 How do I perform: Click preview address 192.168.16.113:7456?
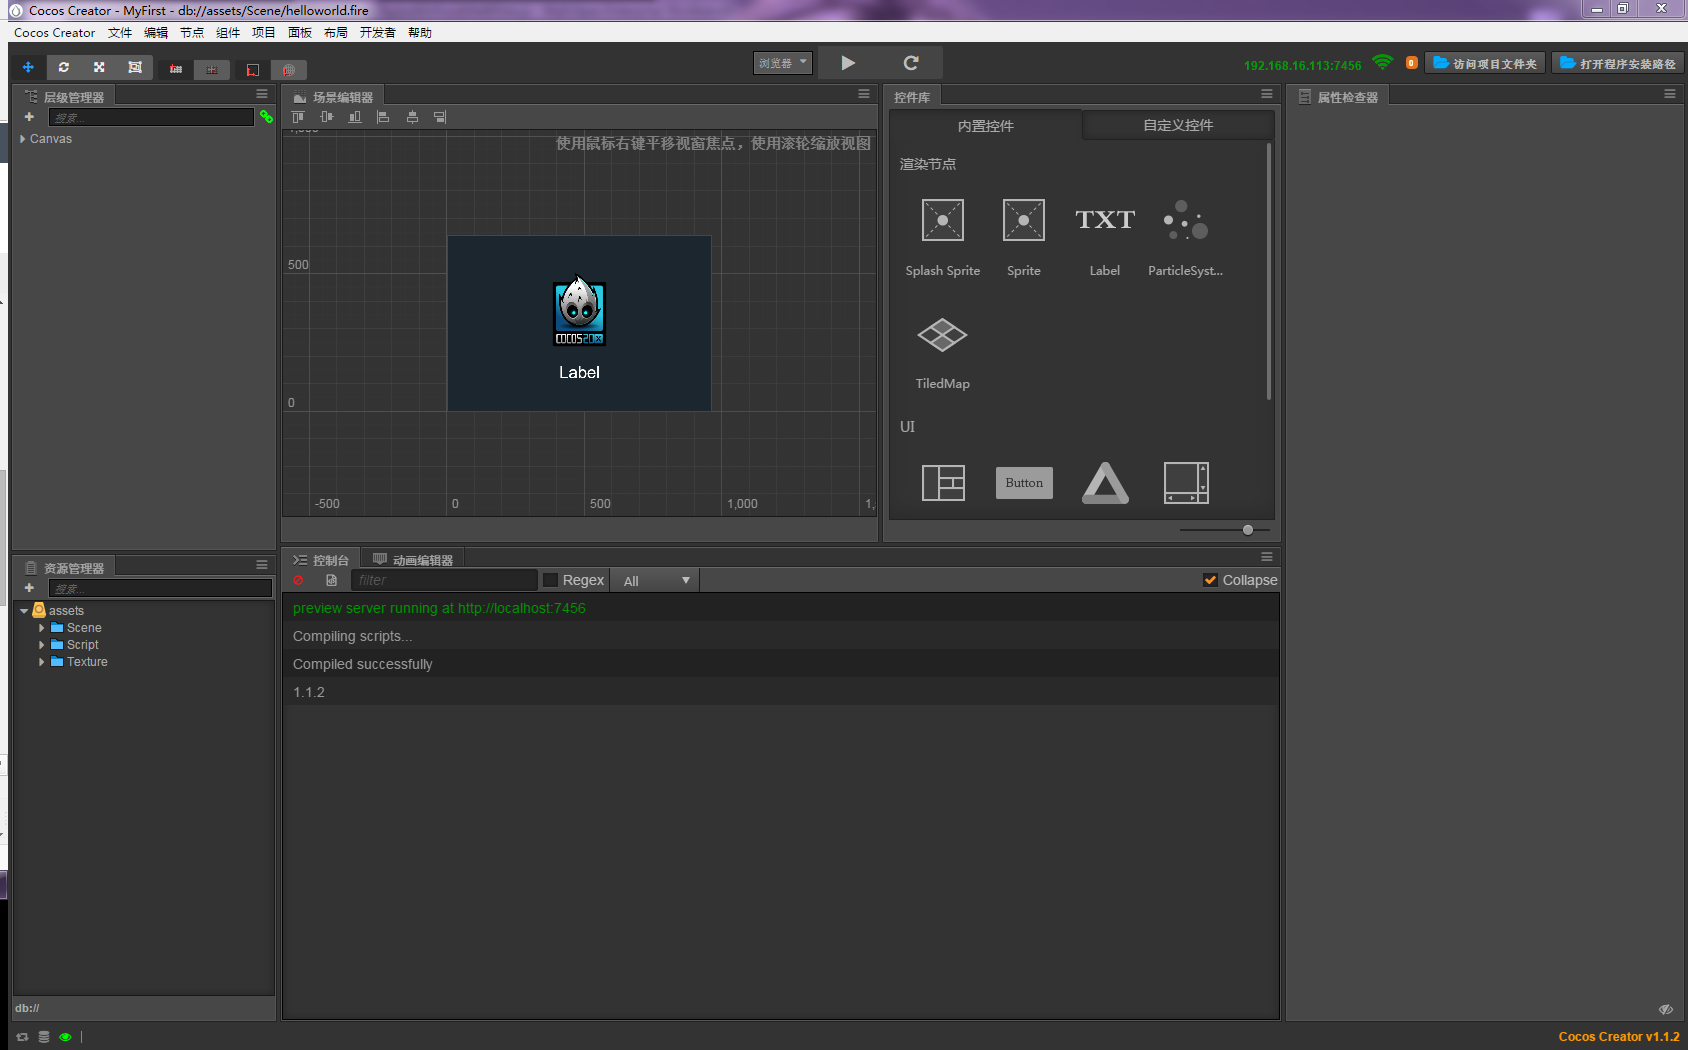(1302, 65)
